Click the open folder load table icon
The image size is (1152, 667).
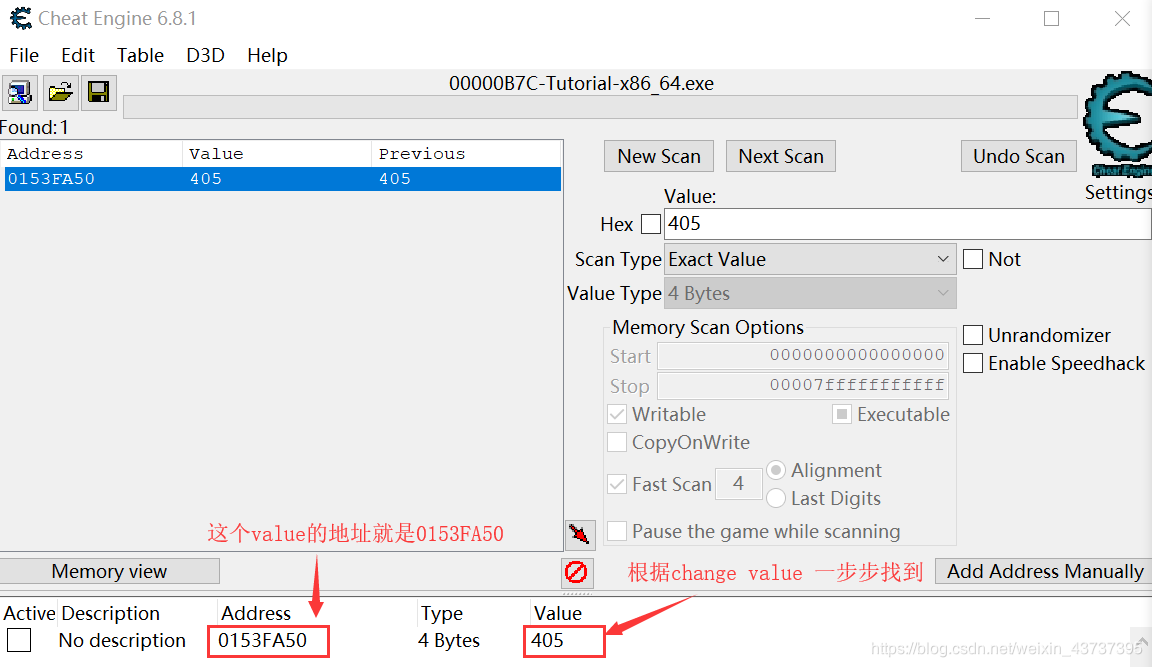[60, 92]
